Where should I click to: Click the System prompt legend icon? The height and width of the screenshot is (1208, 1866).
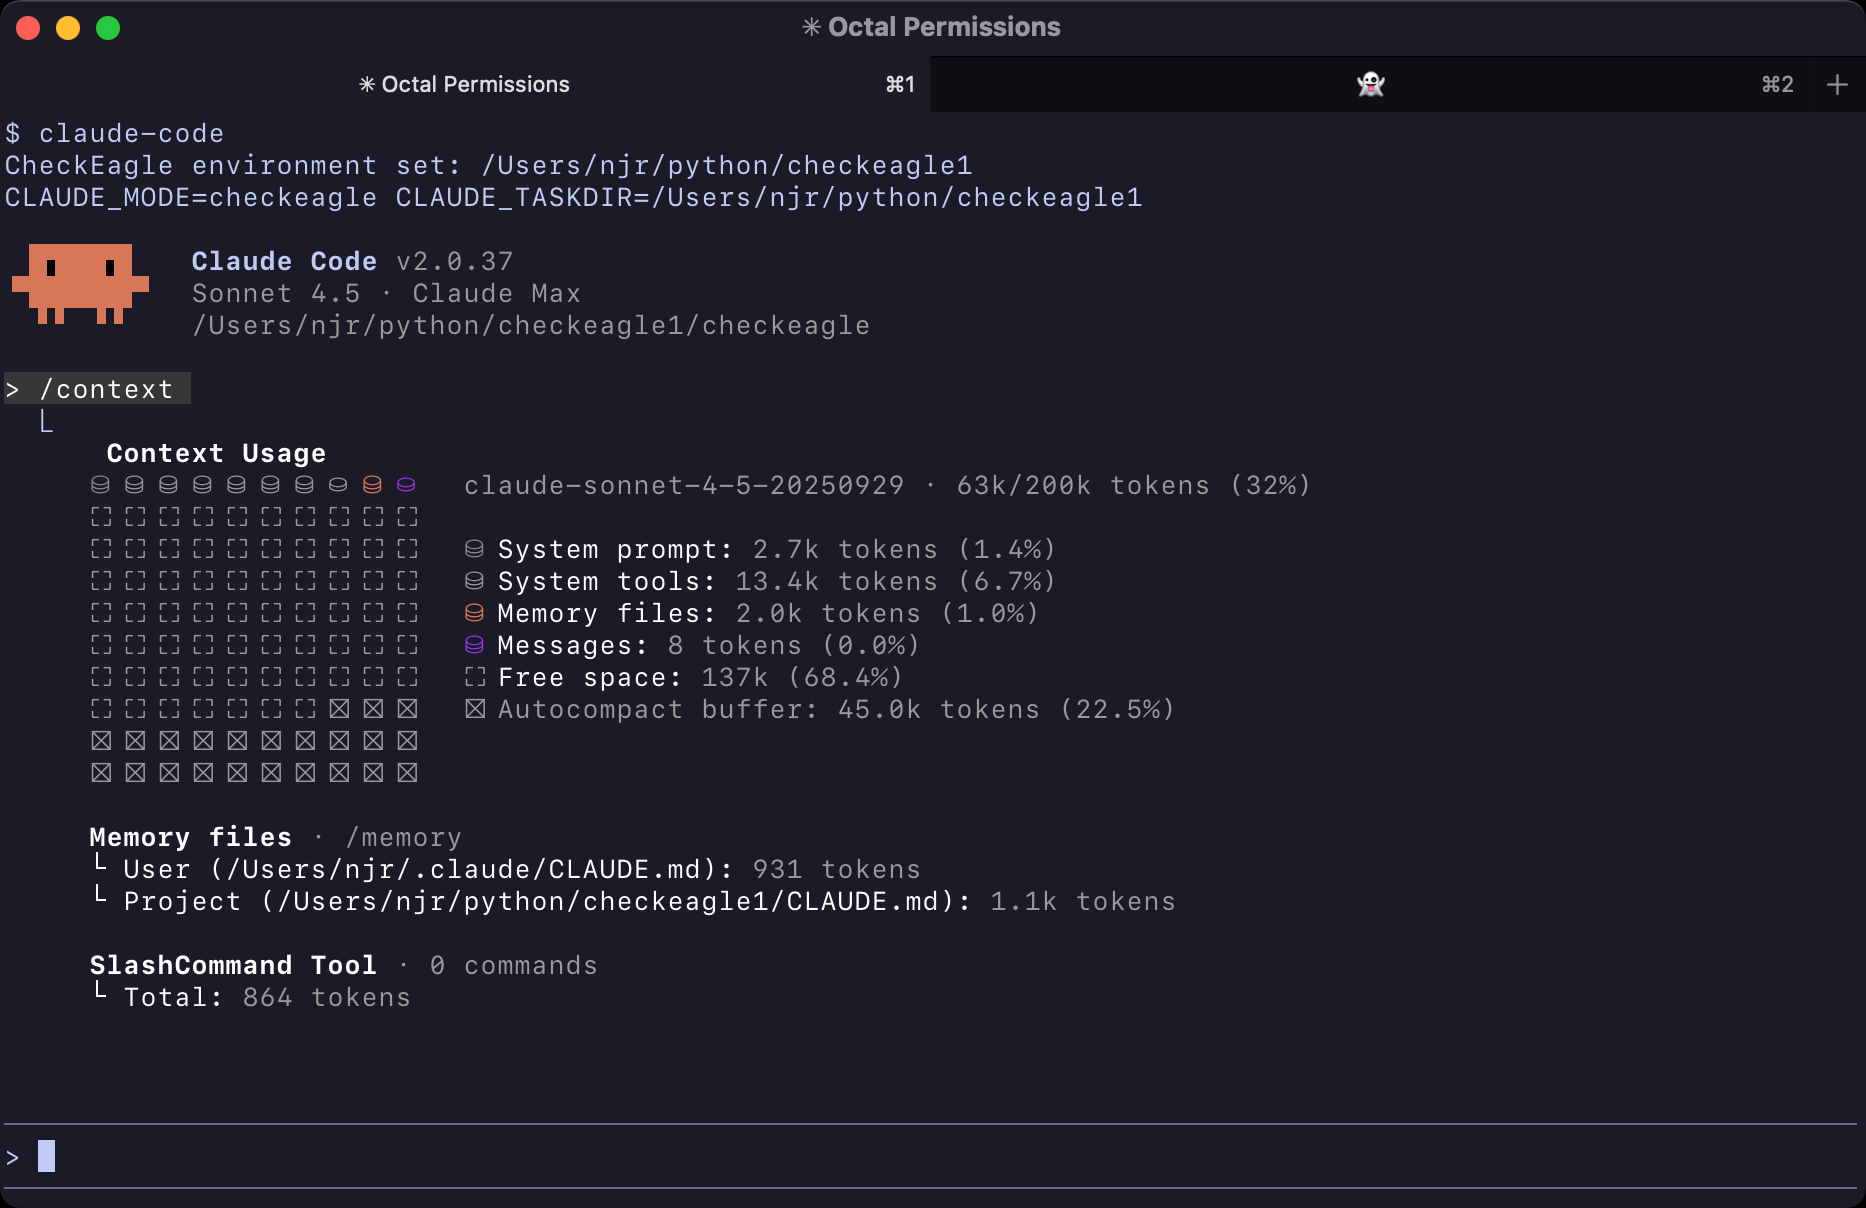click(475, 549)
